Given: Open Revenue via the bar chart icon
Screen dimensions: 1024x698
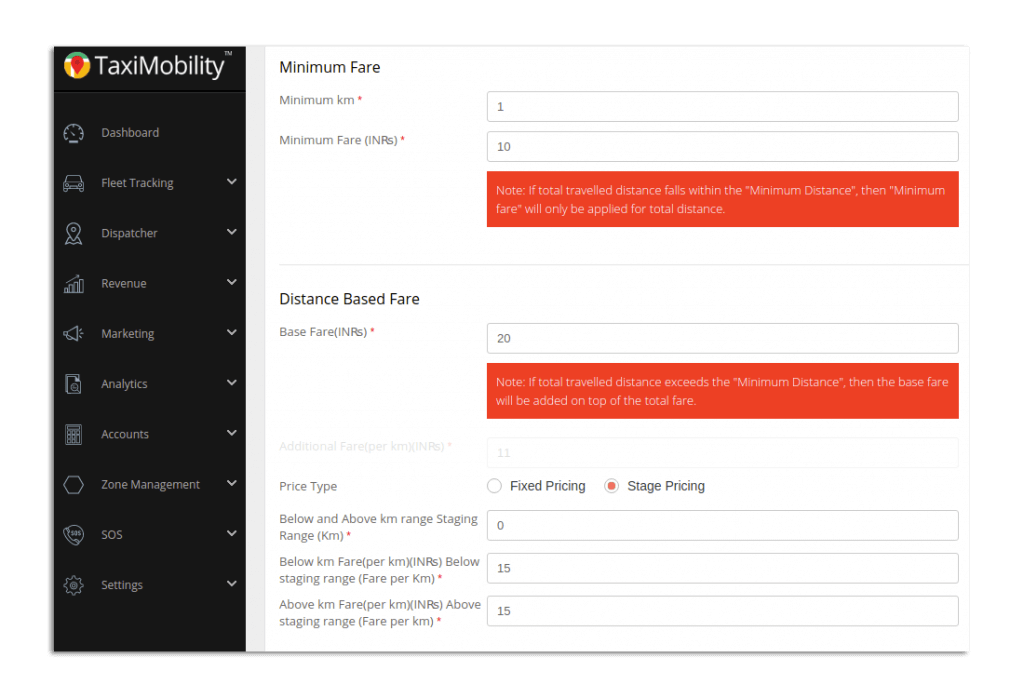Looking at the screenshot, I should [73, 283].
